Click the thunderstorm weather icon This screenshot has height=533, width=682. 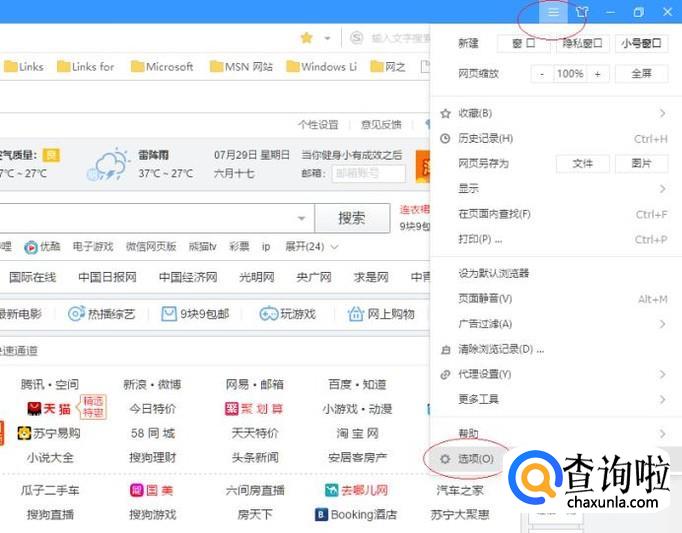point(108,164)
